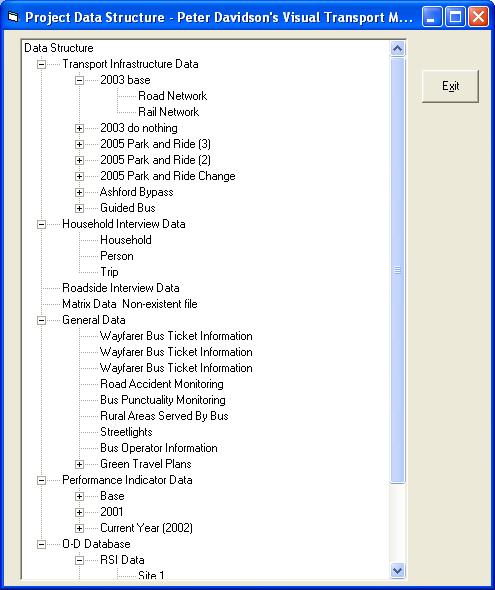Screen dimensions: 495x590
Task: Select the 2003 base label
Action: click(125, 80)
